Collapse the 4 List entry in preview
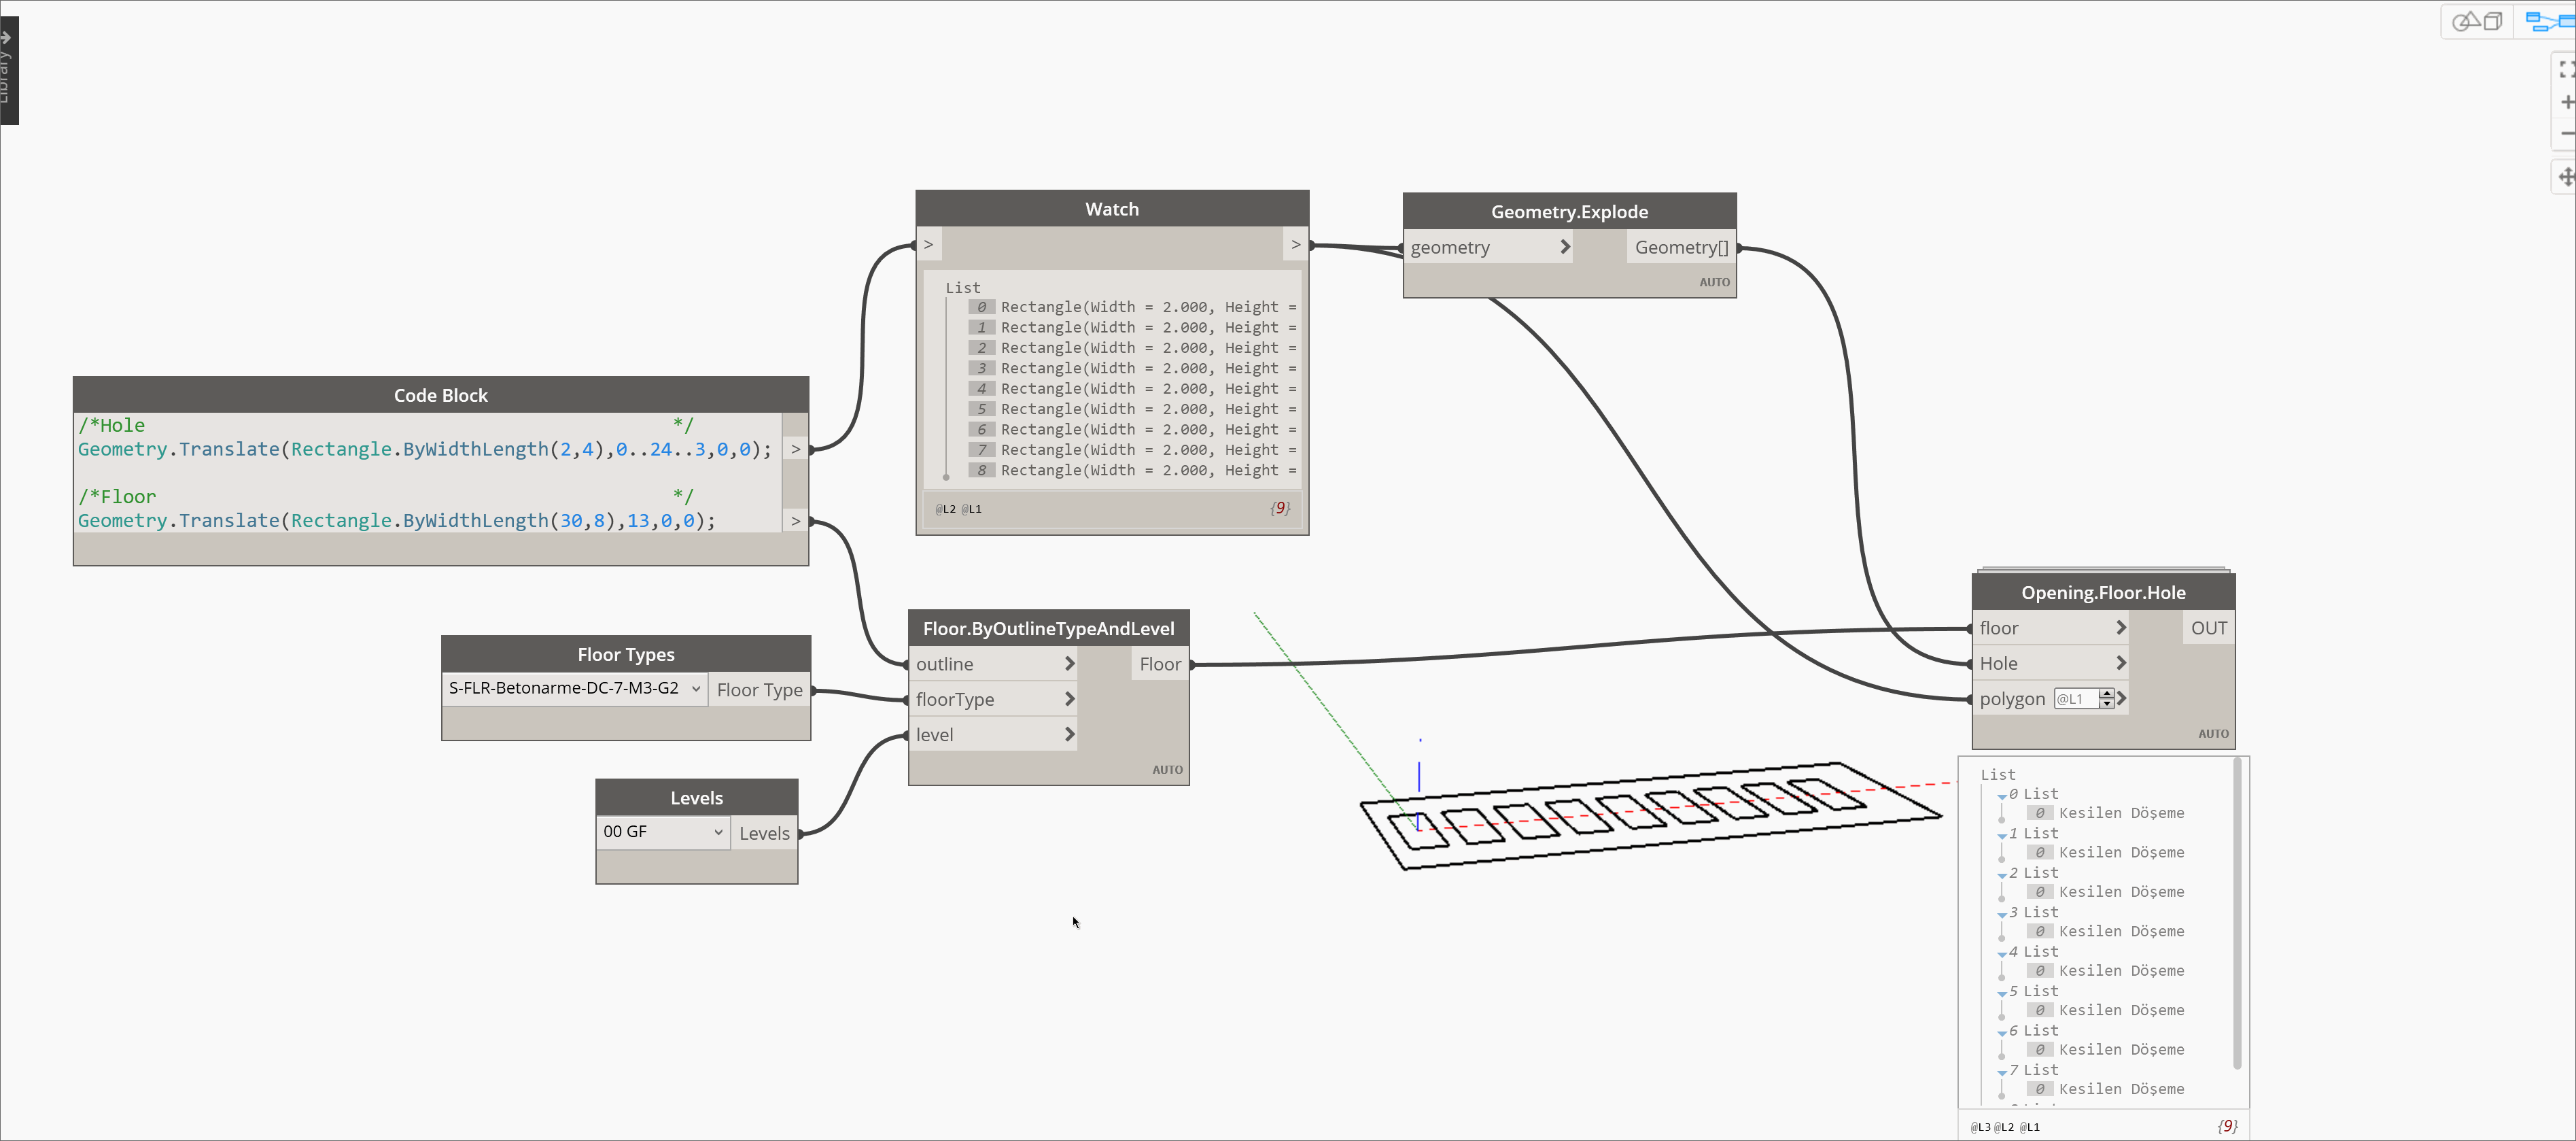Screen dimensions: 2576x1141 pyautogui.click(x=2002, y=953)
